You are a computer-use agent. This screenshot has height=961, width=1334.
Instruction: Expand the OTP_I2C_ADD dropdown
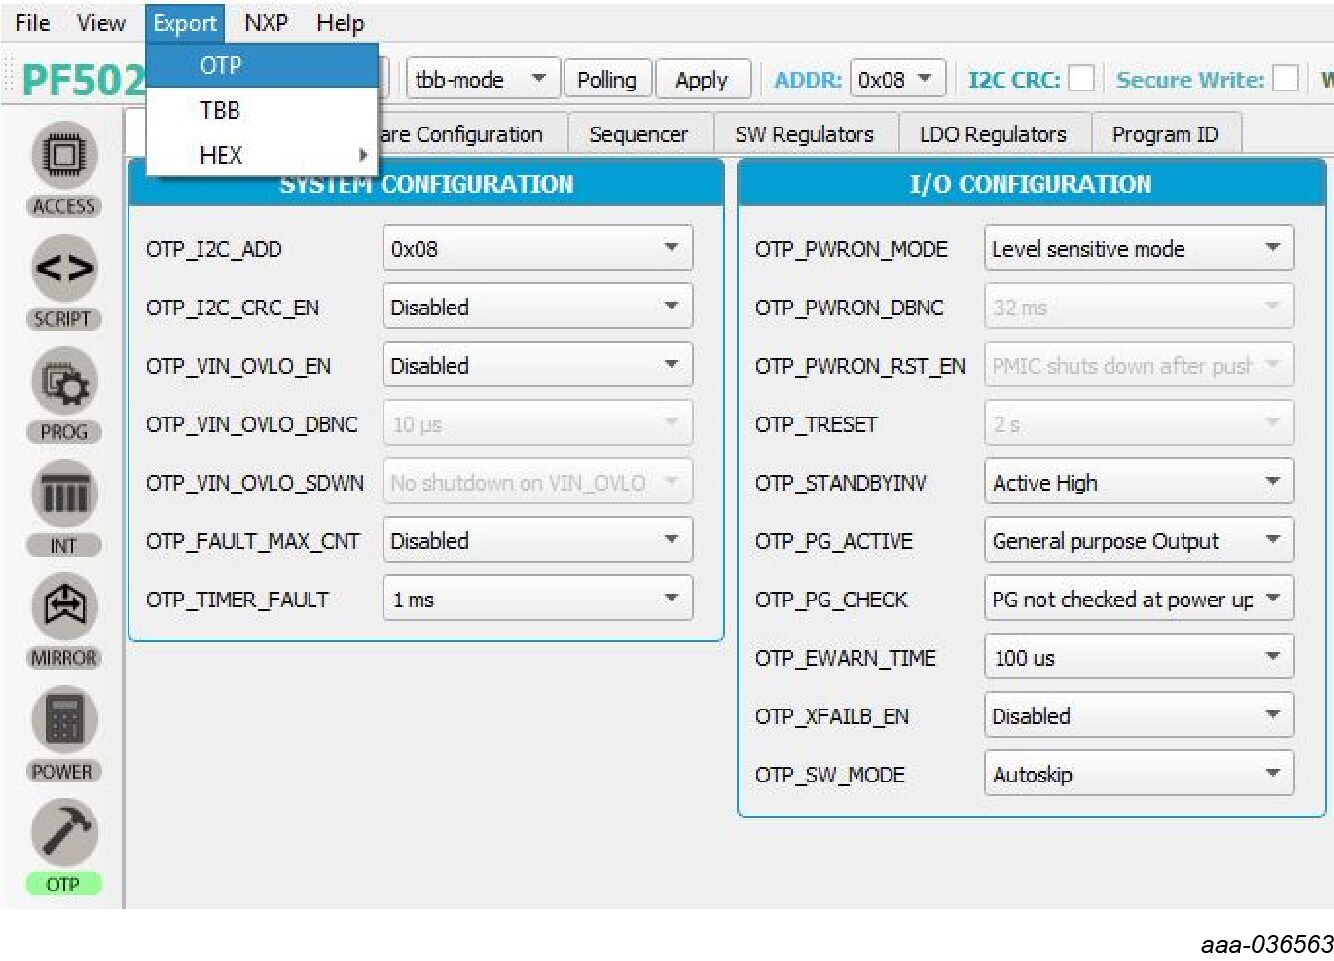[537, 249]
